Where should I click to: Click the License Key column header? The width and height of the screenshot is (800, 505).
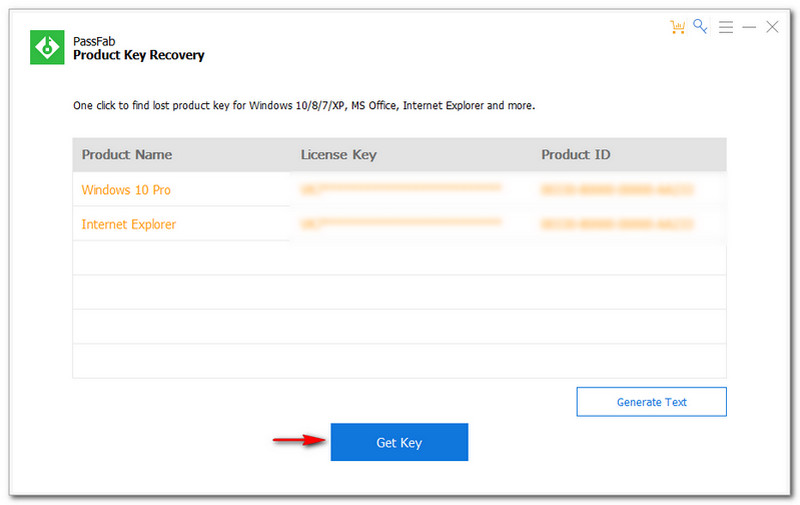click(x=338, y=155)
